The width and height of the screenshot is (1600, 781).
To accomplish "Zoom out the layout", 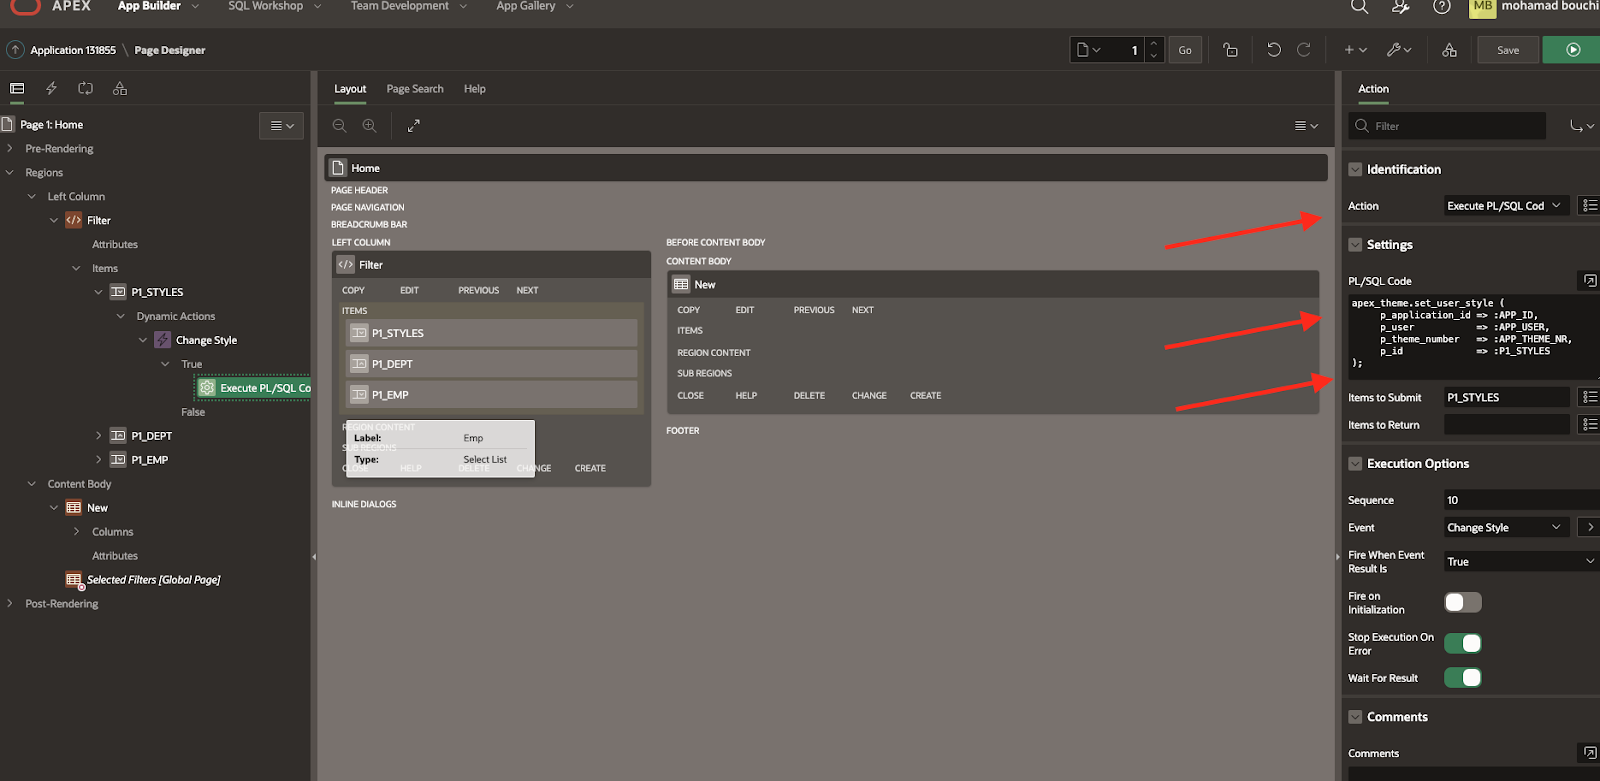I will pos(340,126).
